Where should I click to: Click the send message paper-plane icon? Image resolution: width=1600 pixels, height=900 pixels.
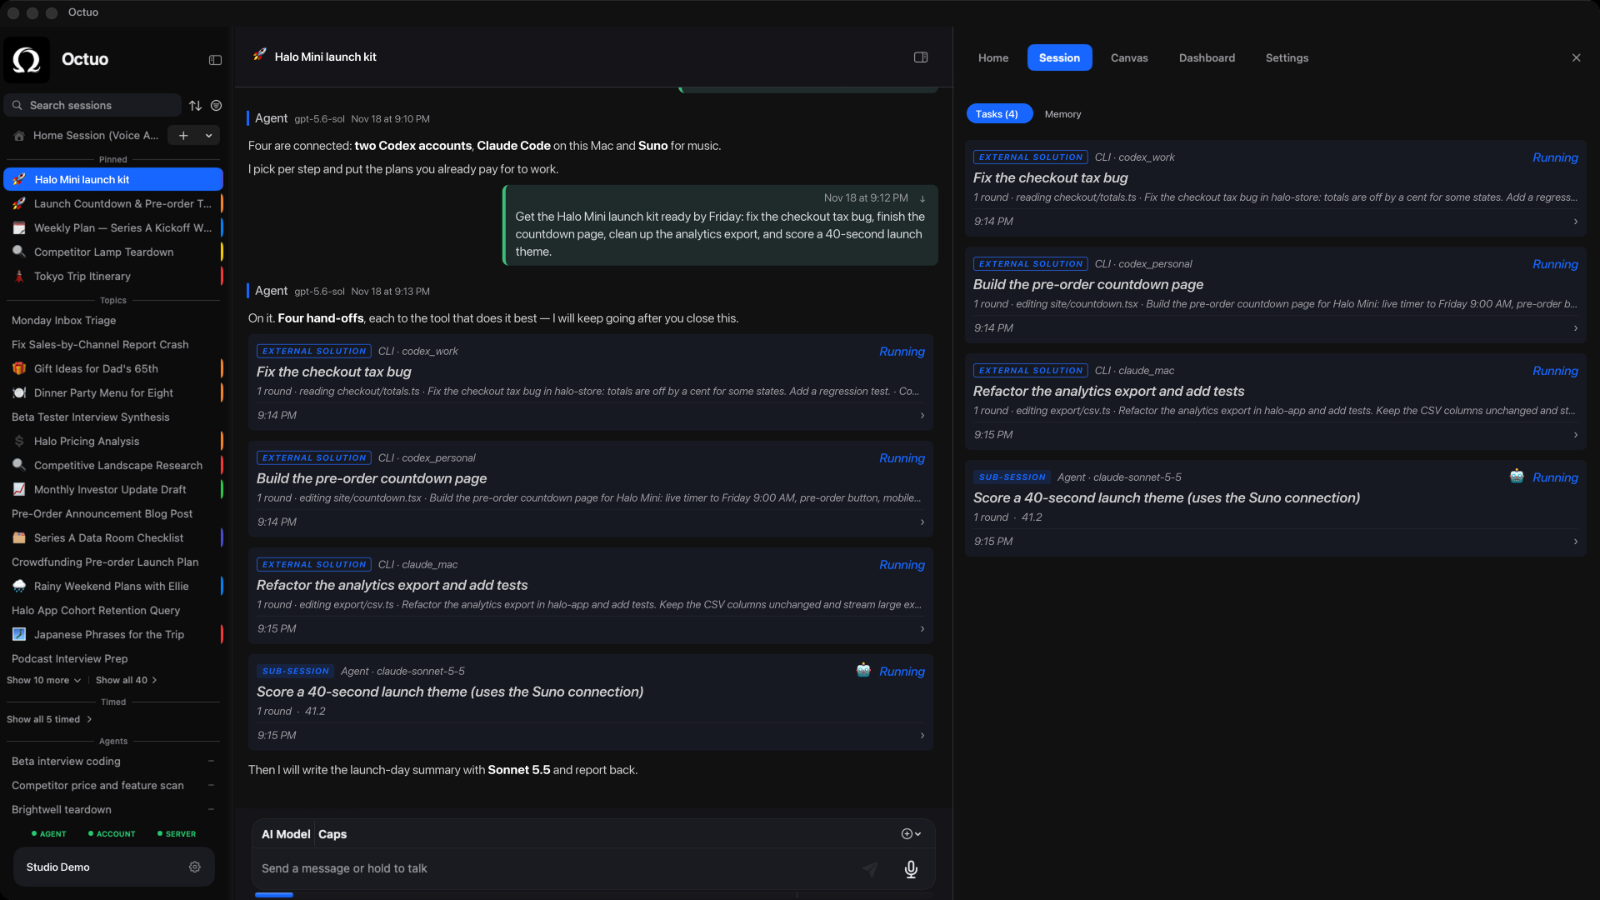pos(871,869)
